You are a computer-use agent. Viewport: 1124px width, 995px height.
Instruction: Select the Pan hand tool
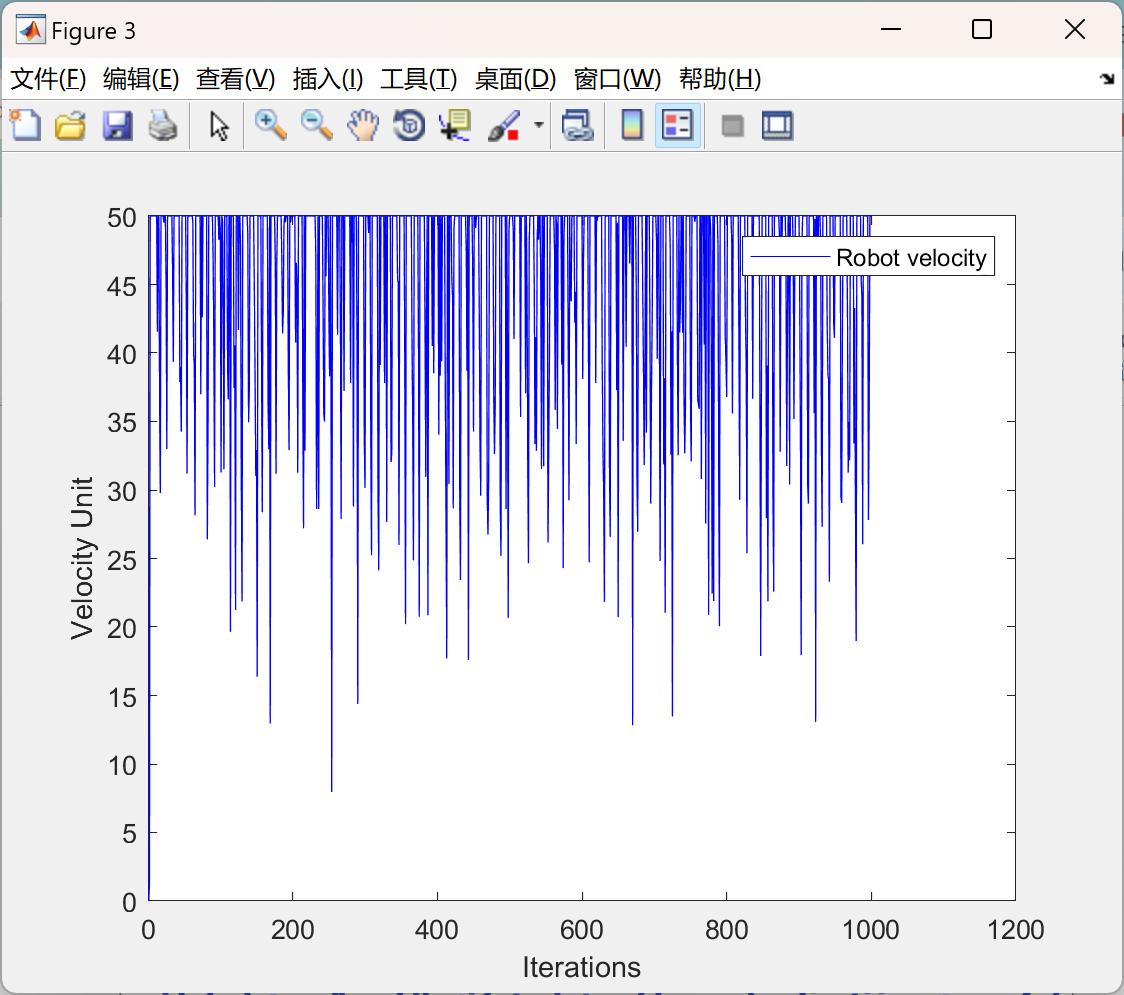pos(363,125)
